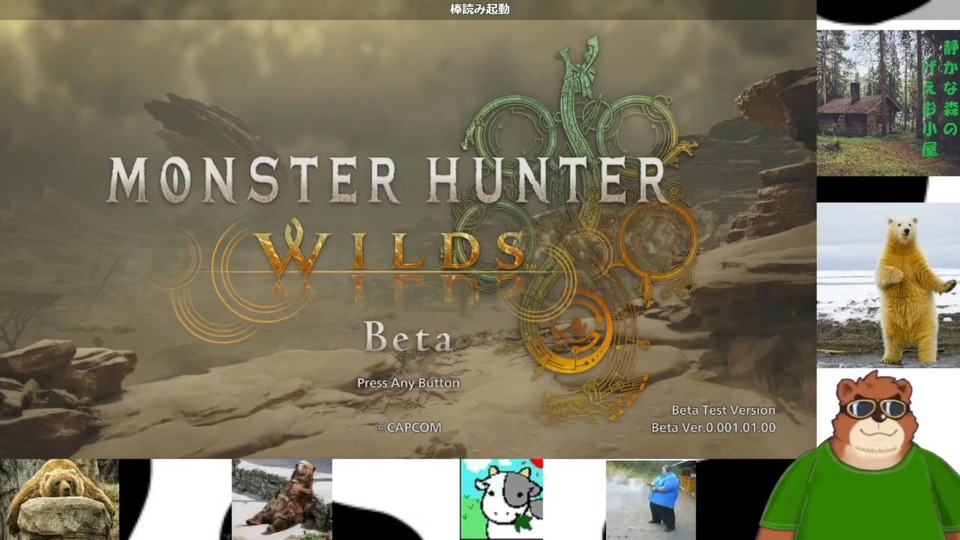Select the bear sitting against wall image
Screen dimensions: 960x540
click(282, 500)
